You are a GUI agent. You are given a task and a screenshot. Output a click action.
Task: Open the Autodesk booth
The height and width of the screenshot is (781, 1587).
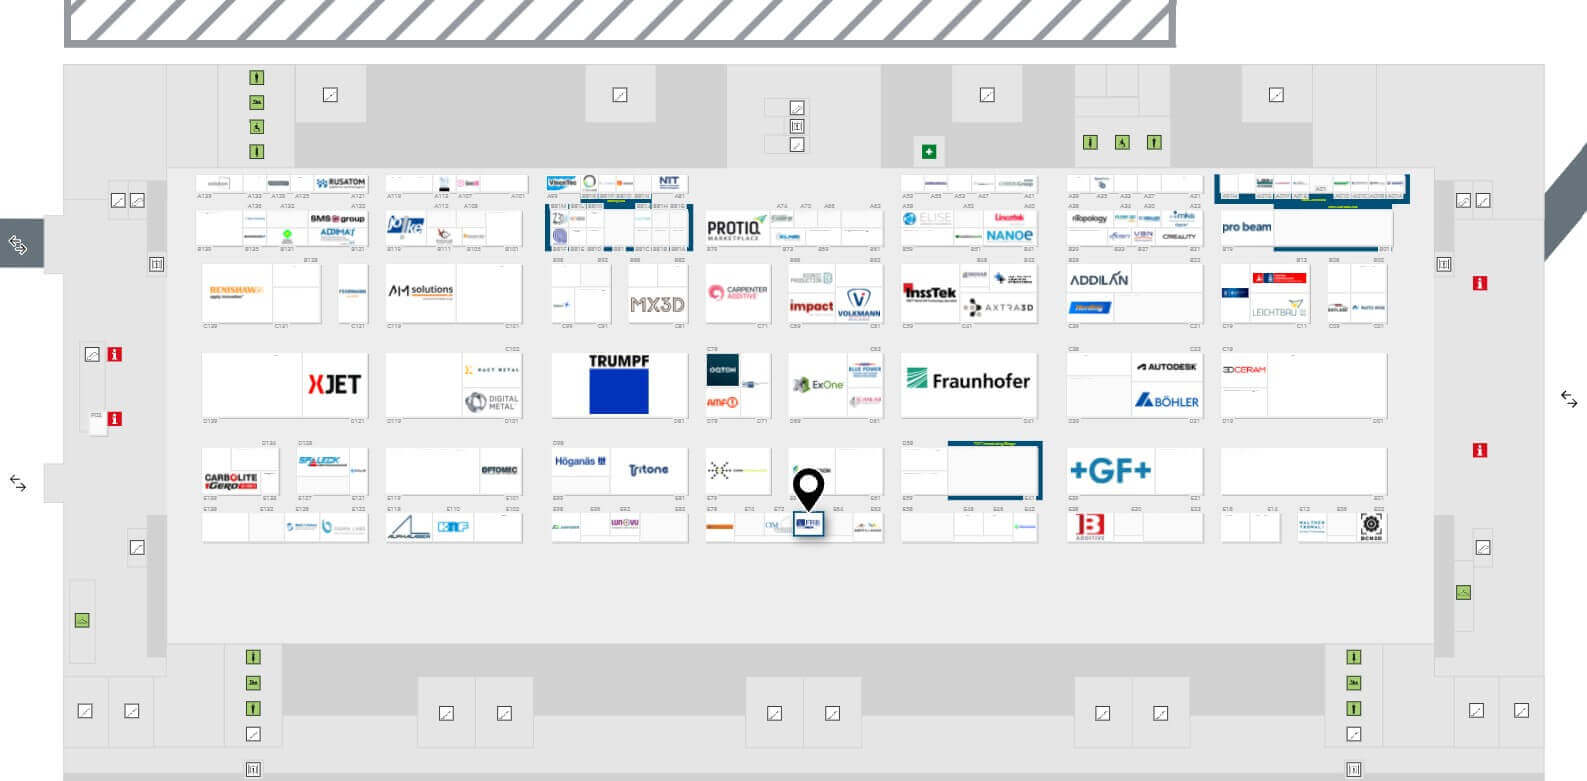coord(1167,367)
